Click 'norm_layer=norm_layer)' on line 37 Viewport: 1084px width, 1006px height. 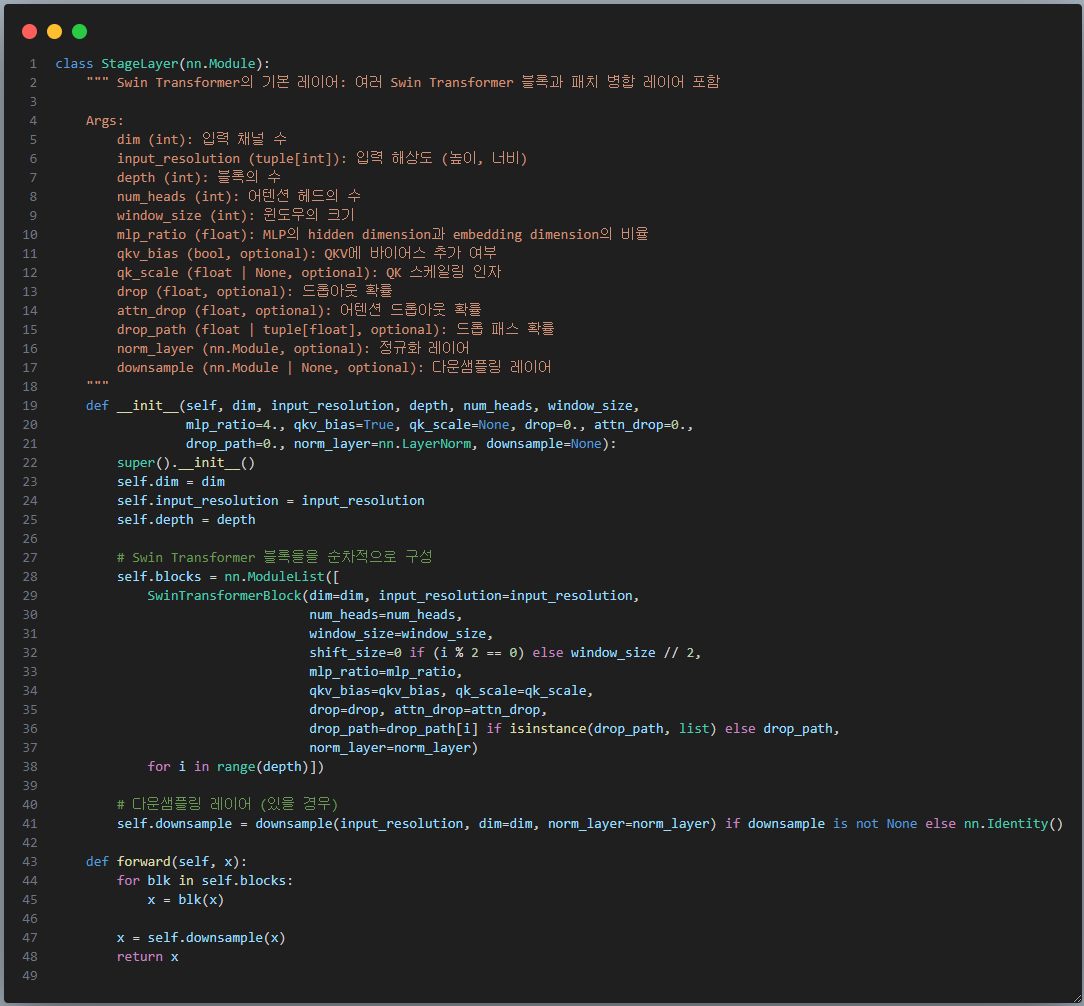[393, 748]
